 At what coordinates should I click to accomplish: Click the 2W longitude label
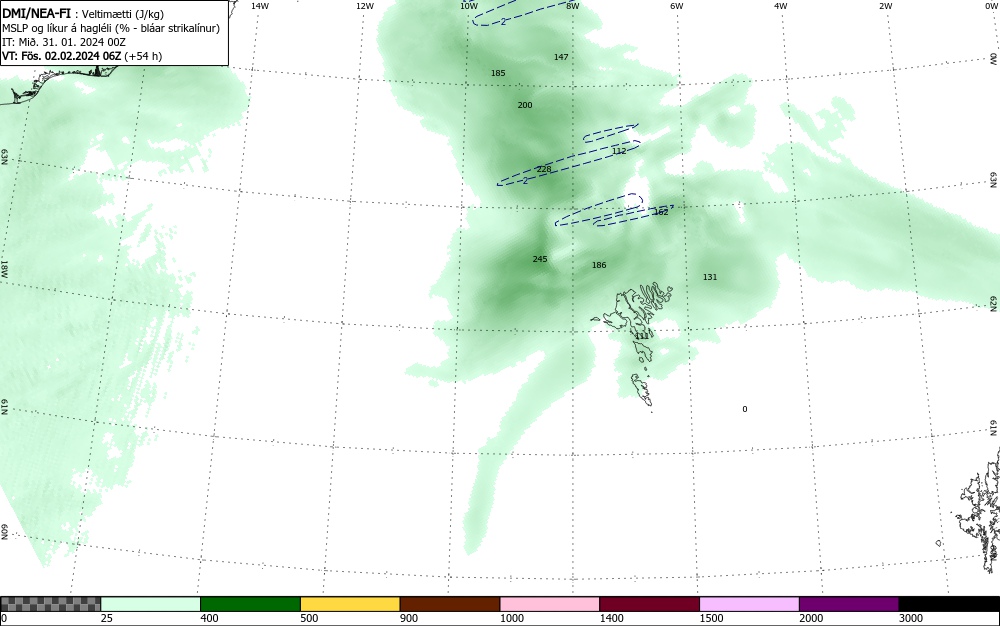click(885, 6)
